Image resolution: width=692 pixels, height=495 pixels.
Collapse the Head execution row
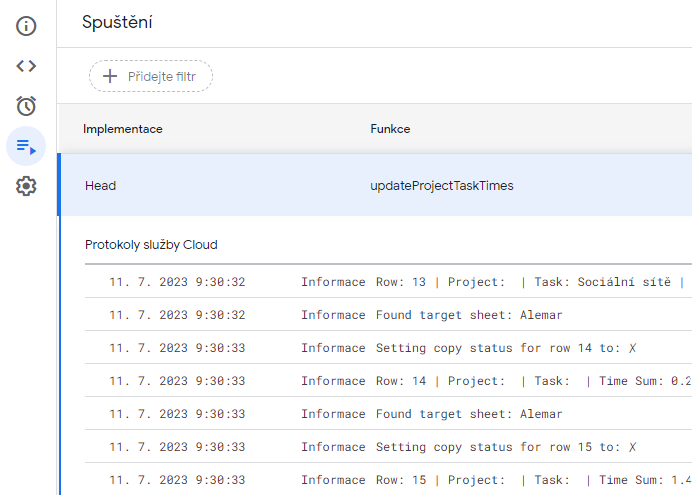(375, 185)
